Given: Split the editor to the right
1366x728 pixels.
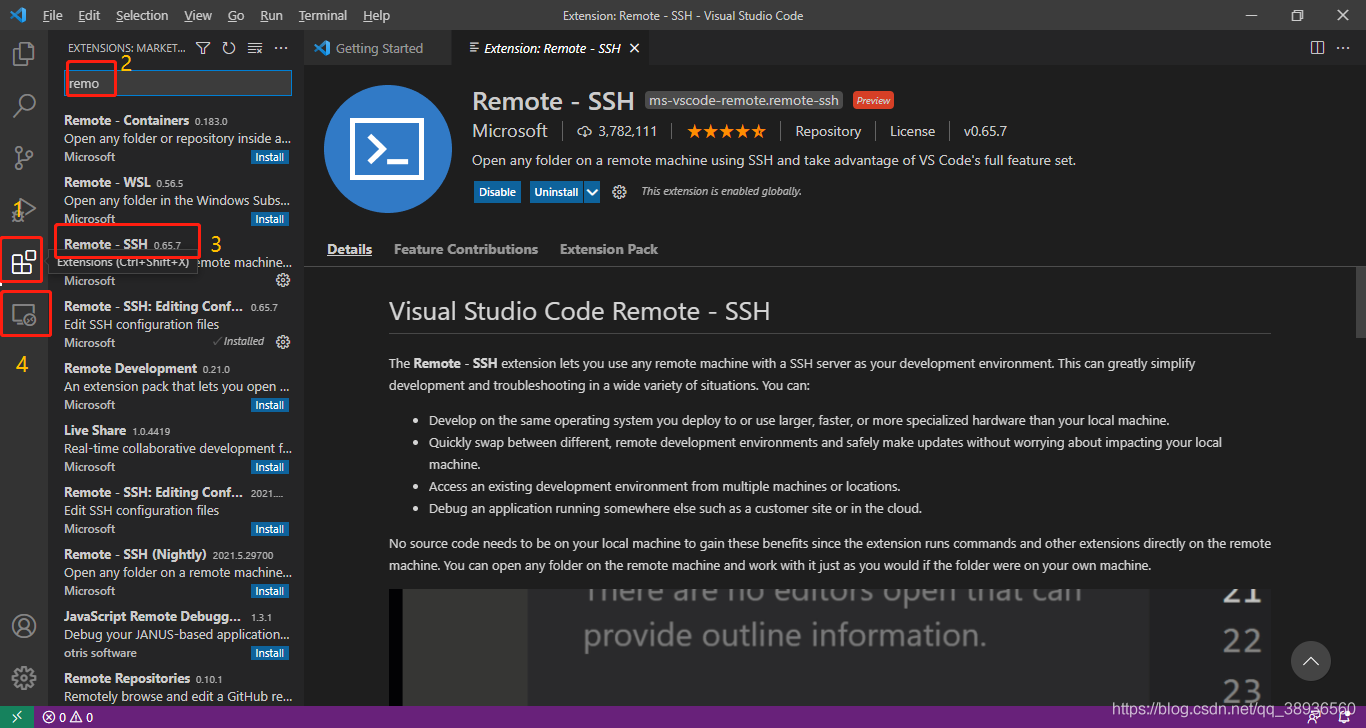Looking at the screenshot, I should point(1317,48).
